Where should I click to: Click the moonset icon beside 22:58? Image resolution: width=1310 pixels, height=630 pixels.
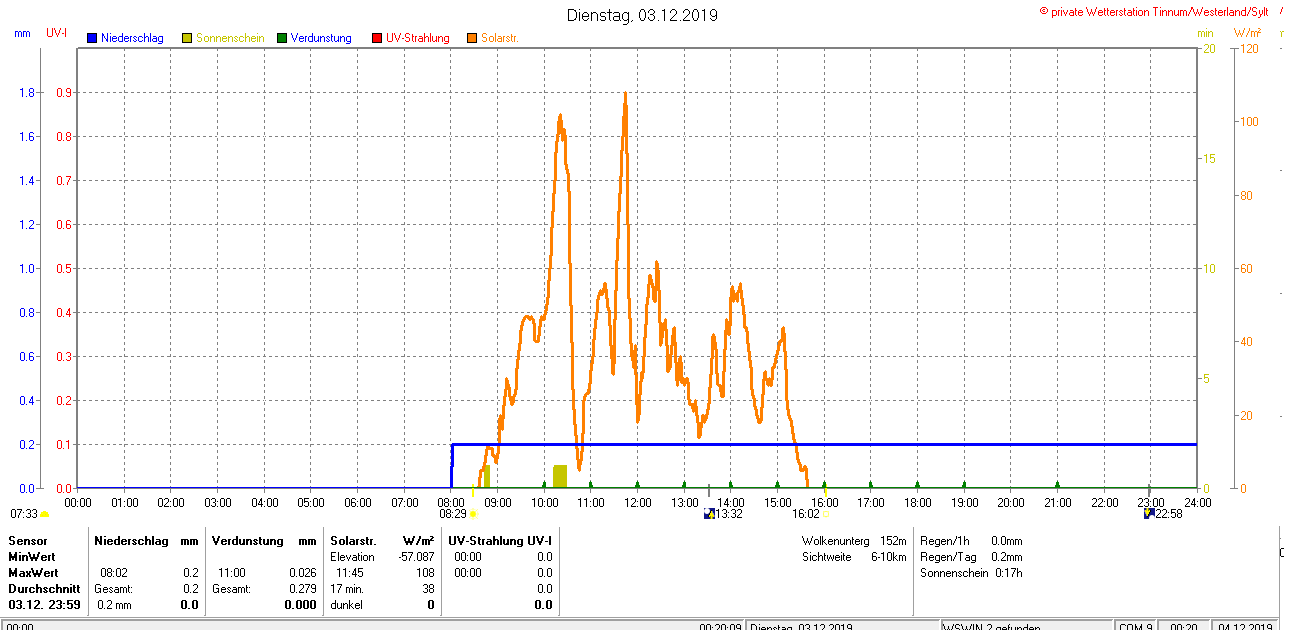[x=1150, y=514]
